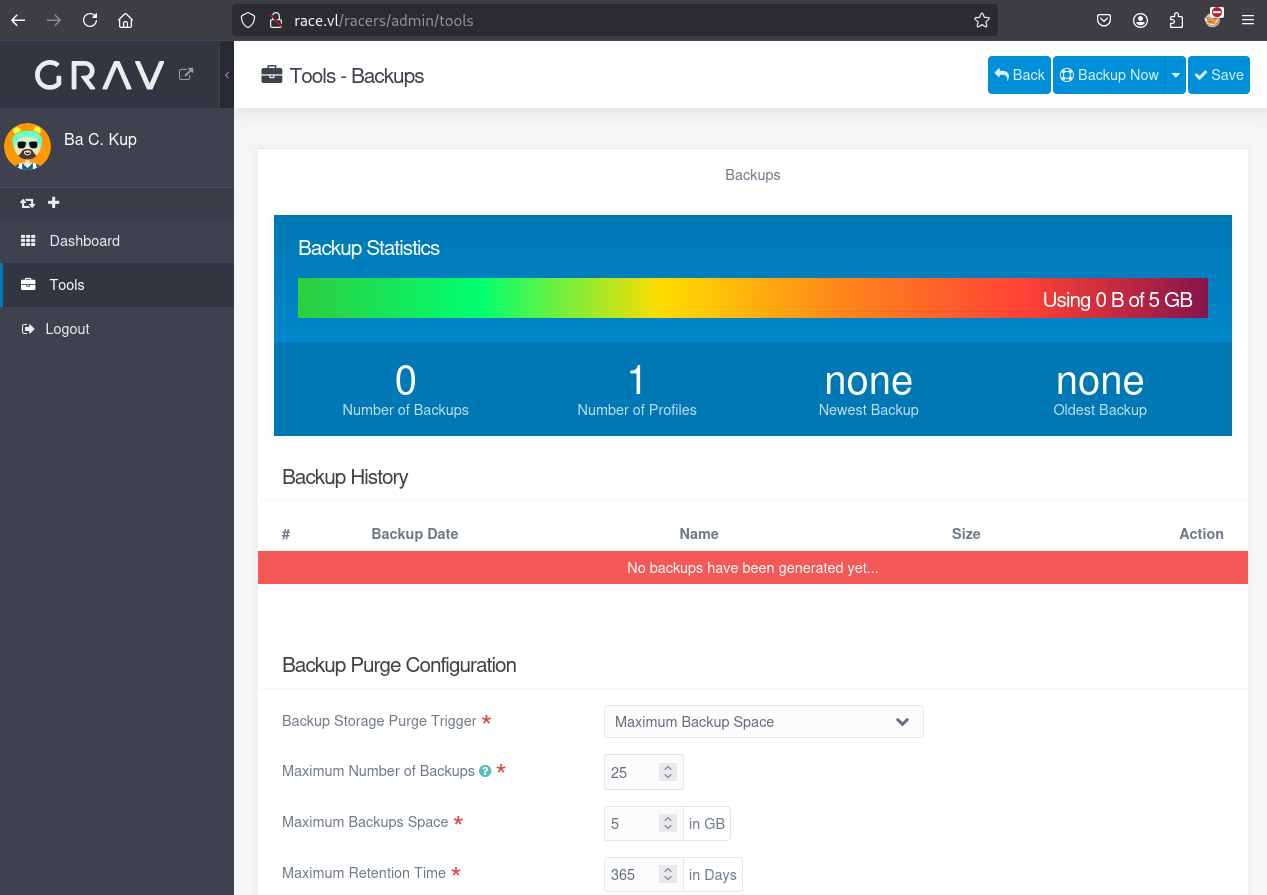The width and height of the screenshot is (1267, 895).
Task: Click the Backup Now button
Action: coord(1109,75)
